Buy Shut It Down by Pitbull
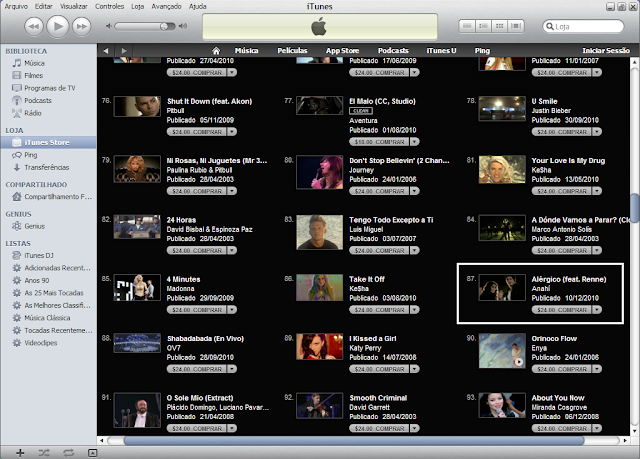The width and height of the screenshot is (640, 459). [x=197, y=132]
